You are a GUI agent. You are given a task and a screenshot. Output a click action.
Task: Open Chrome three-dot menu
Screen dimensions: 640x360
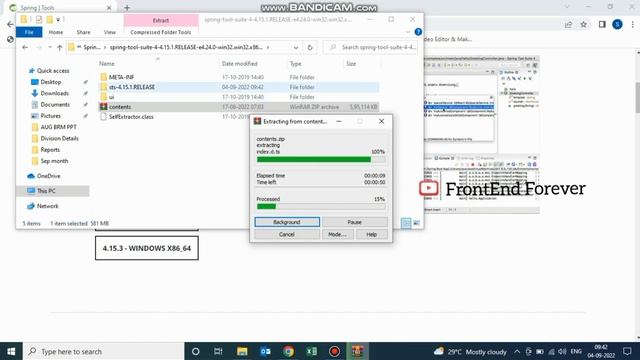point(633,24)
